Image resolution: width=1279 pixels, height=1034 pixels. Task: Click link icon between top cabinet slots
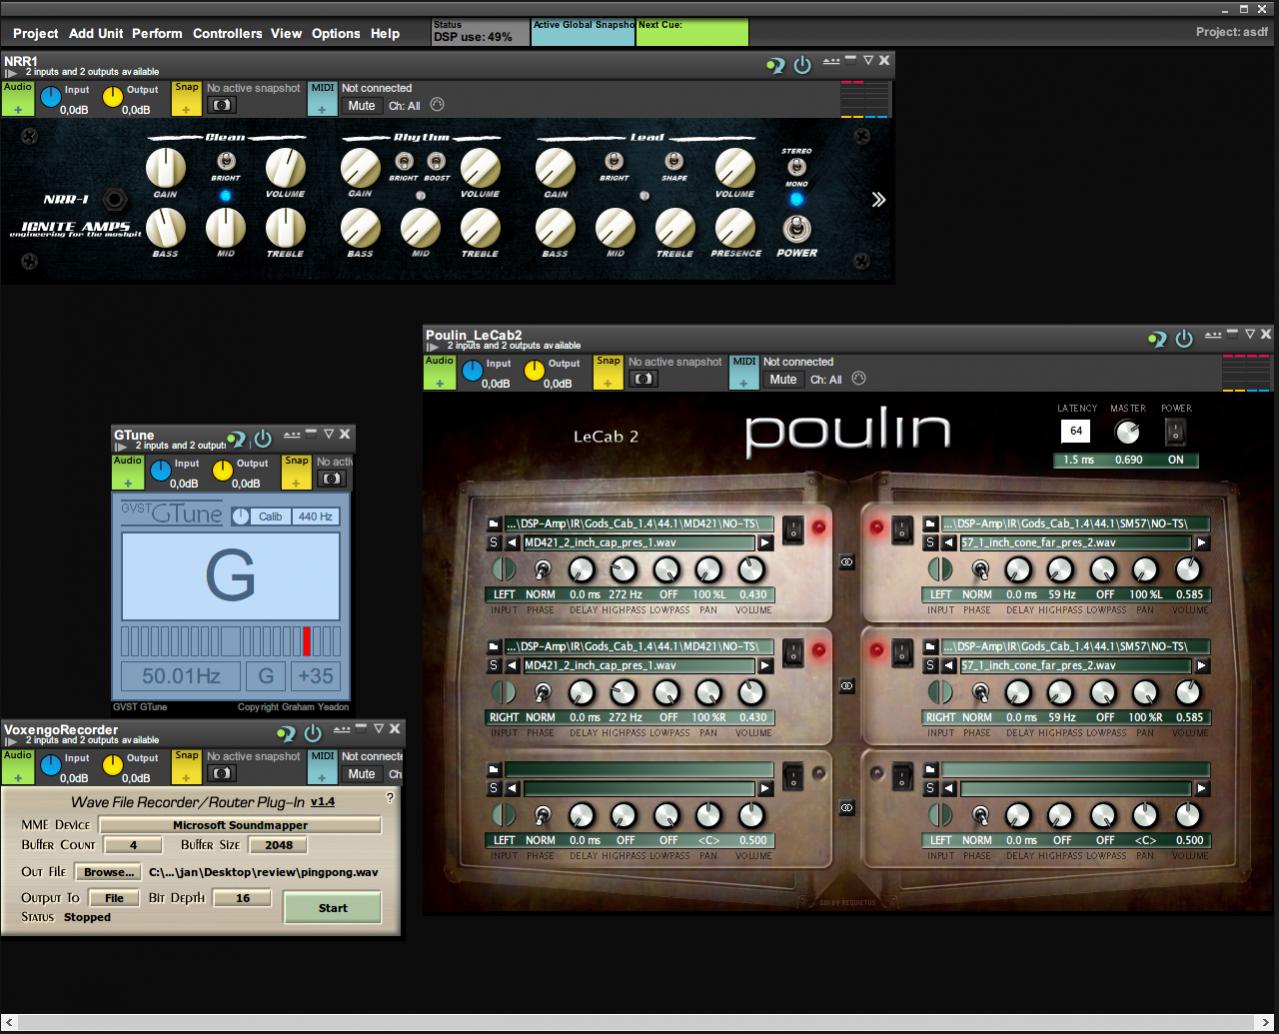point(846,562)
